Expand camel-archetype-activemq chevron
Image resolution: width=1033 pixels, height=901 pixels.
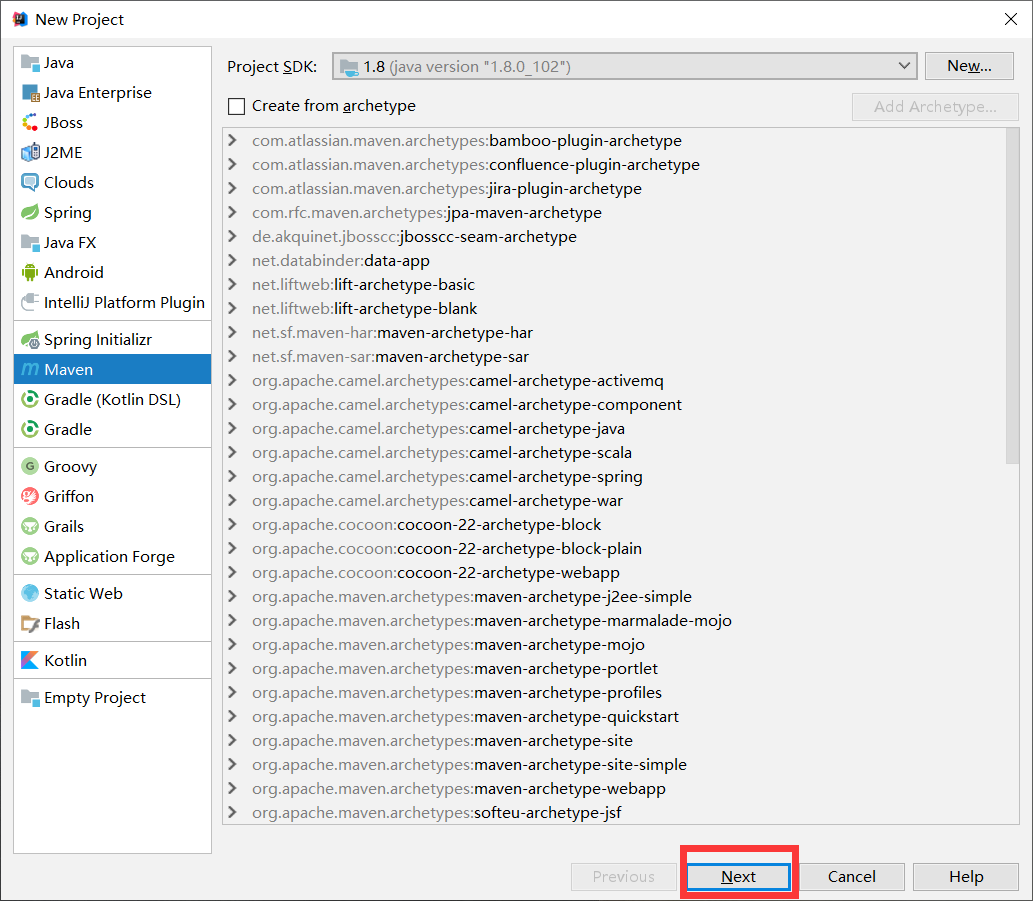pyautogui.click(x=232, y=380)
